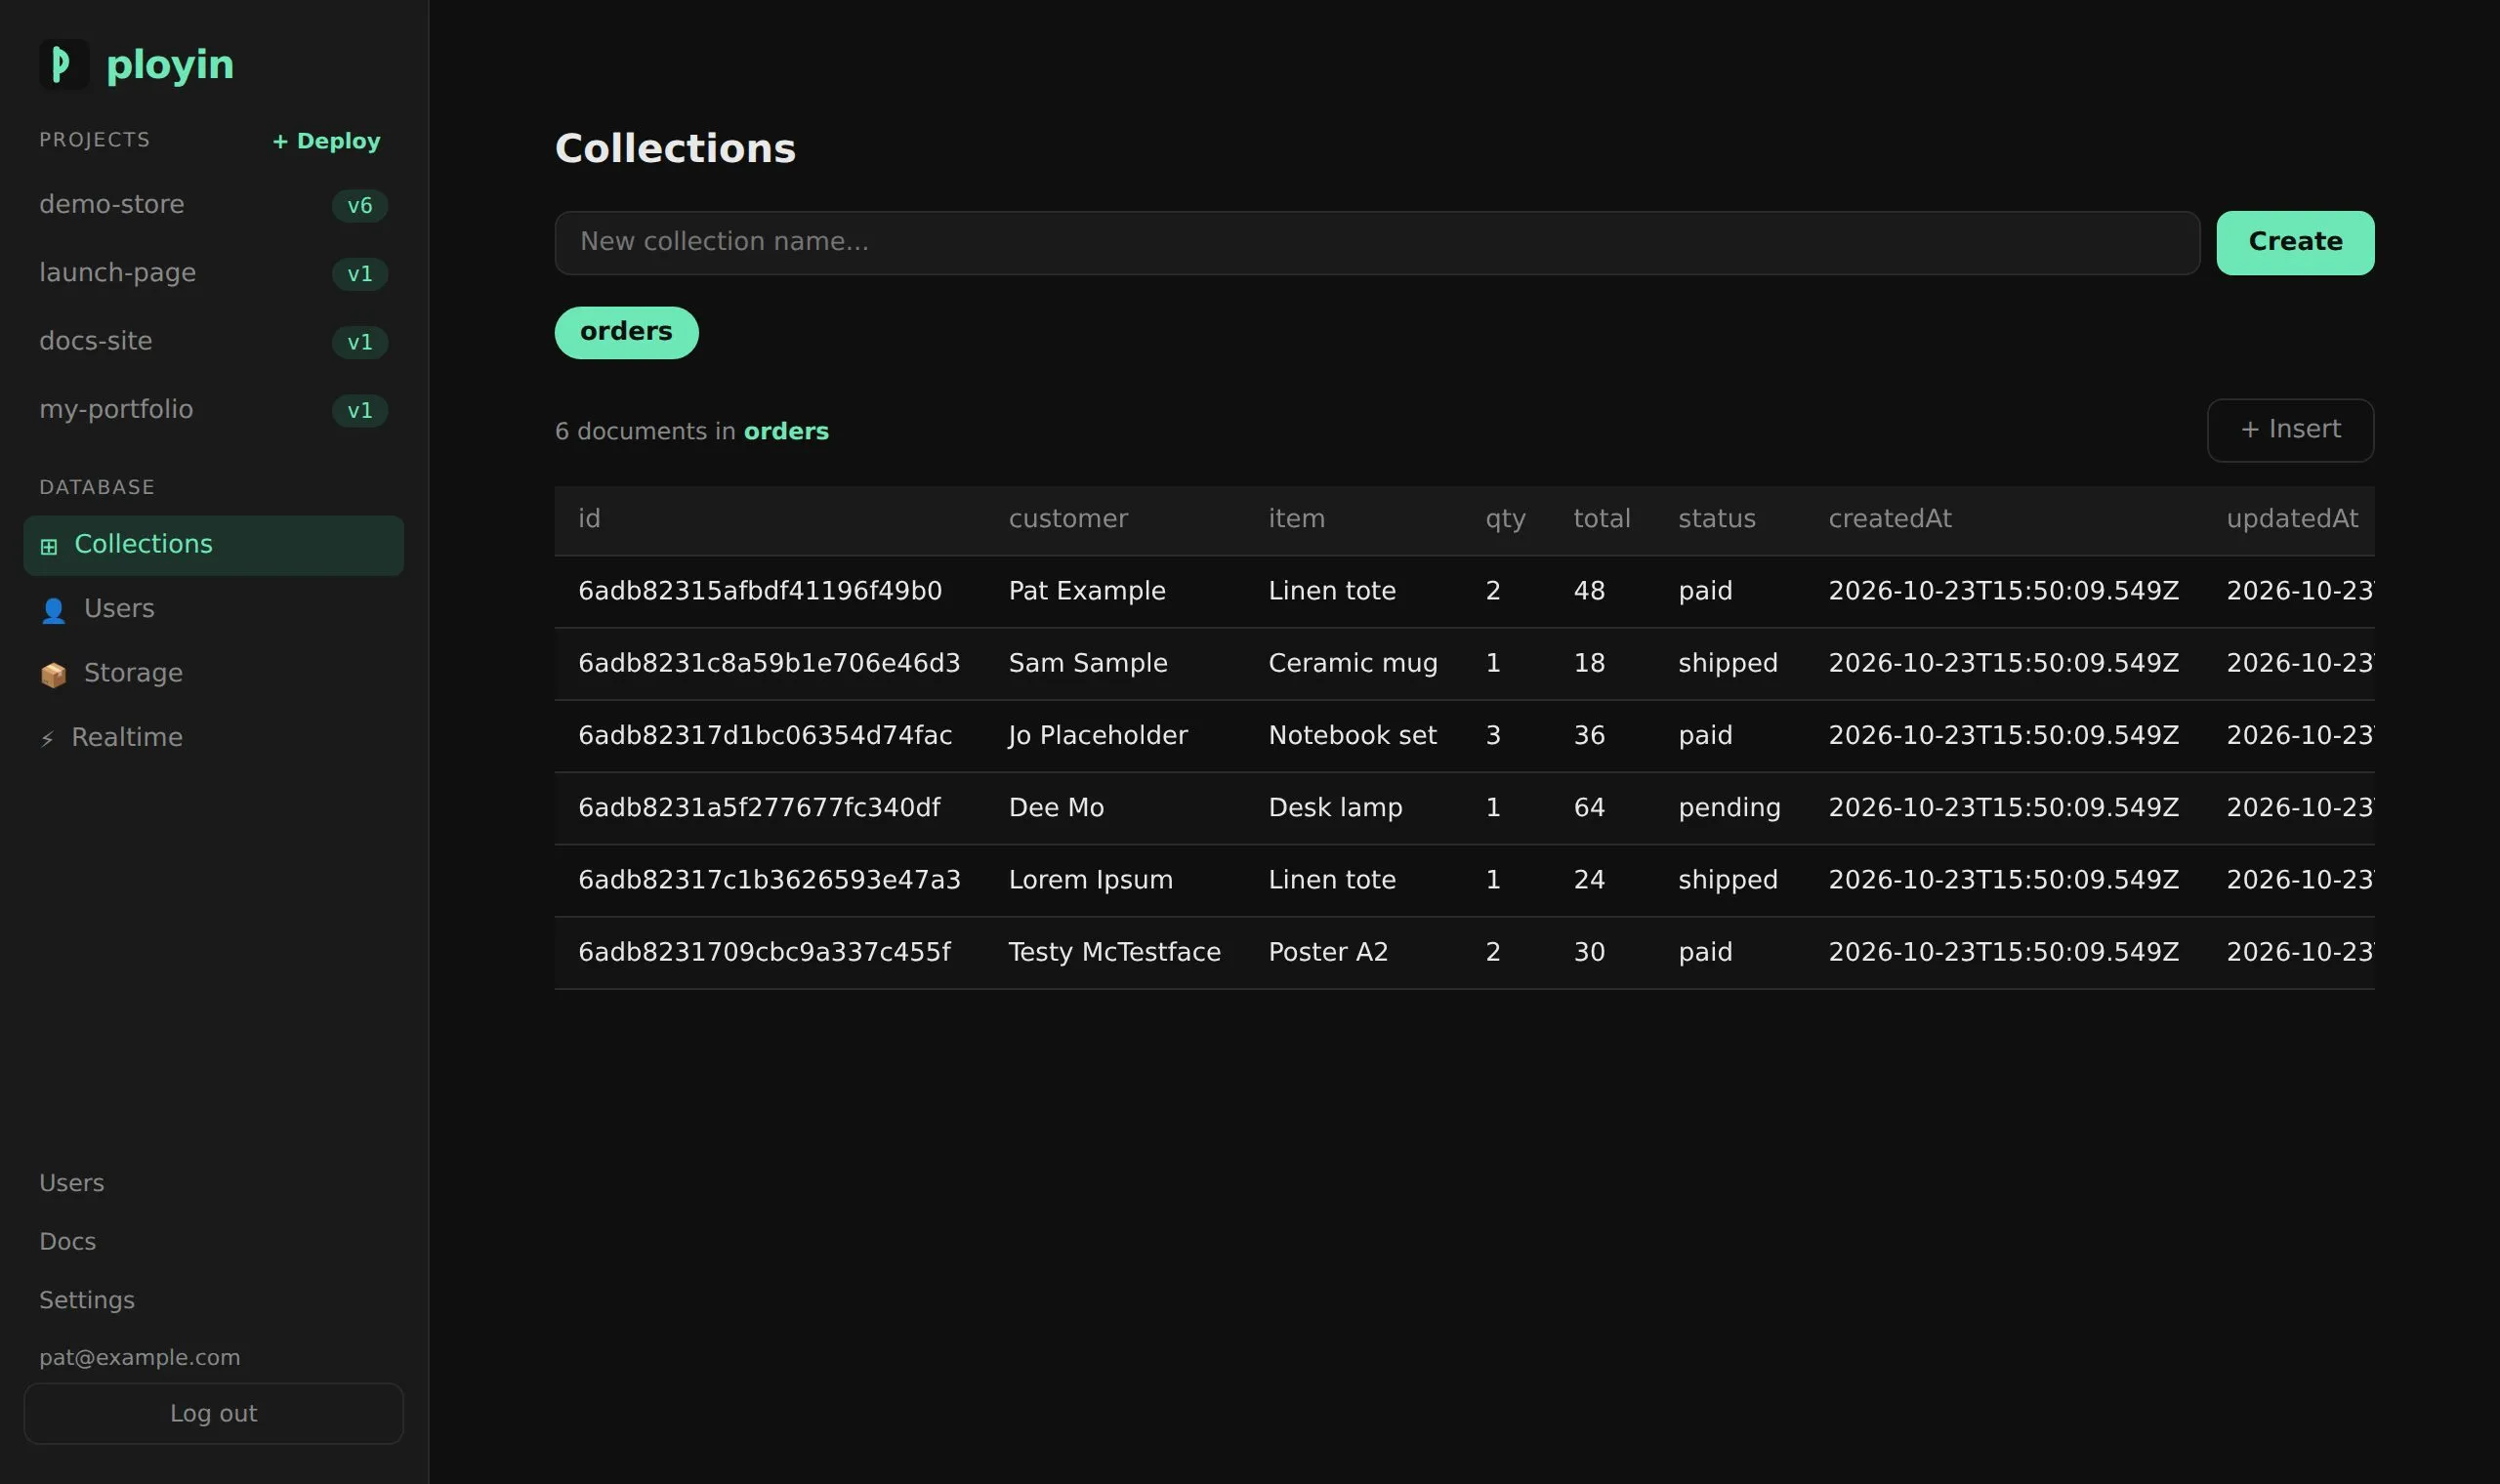Open the docs-site project
This screenshot has height=1484, width=2500.
(213, 341)
